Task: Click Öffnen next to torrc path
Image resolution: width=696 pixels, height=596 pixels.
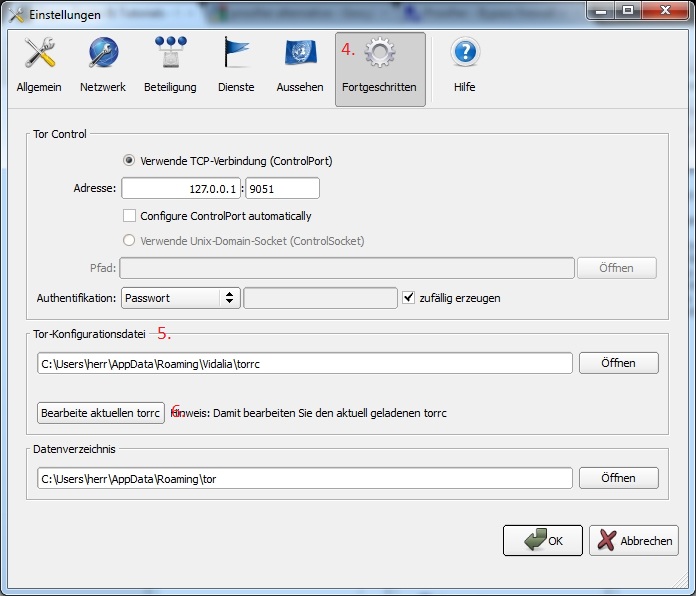Action: tap(618, 363)
